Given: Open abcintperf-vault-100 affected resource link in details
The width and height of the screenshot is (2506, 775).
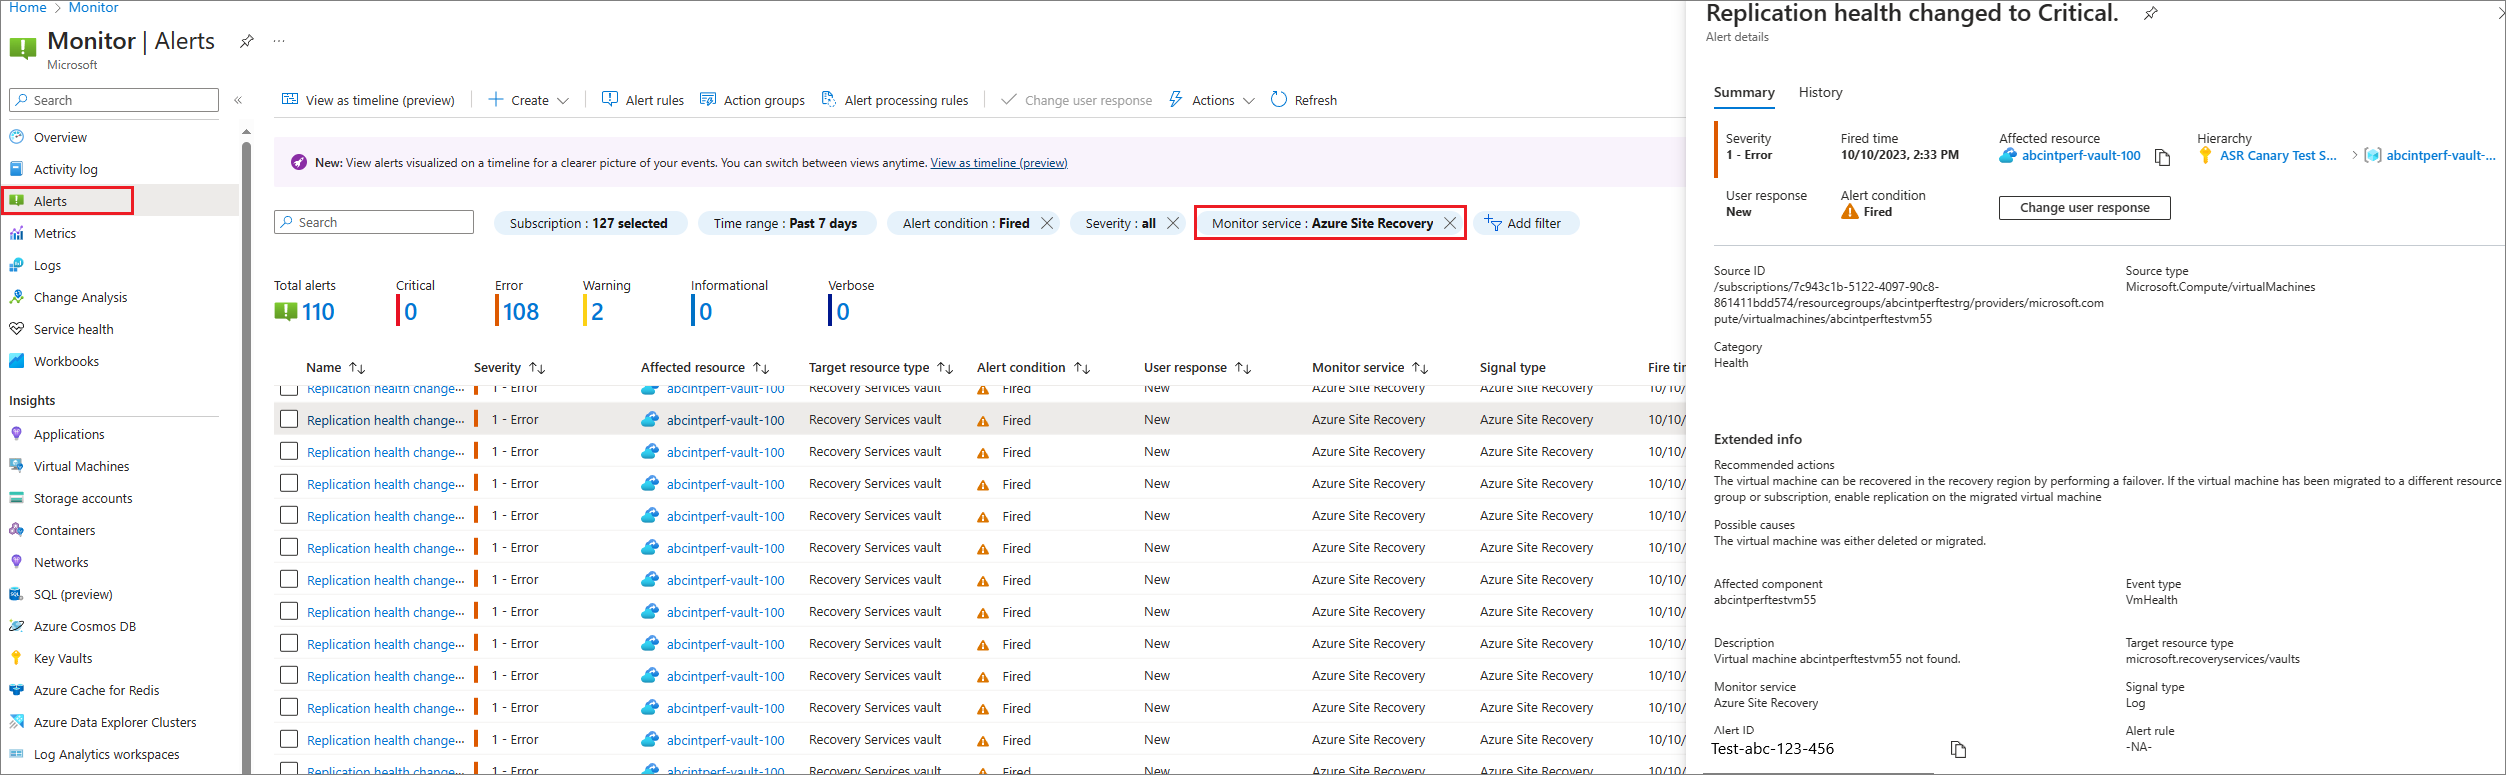Looking at the screenshot, I should (x=2081, y=156).
